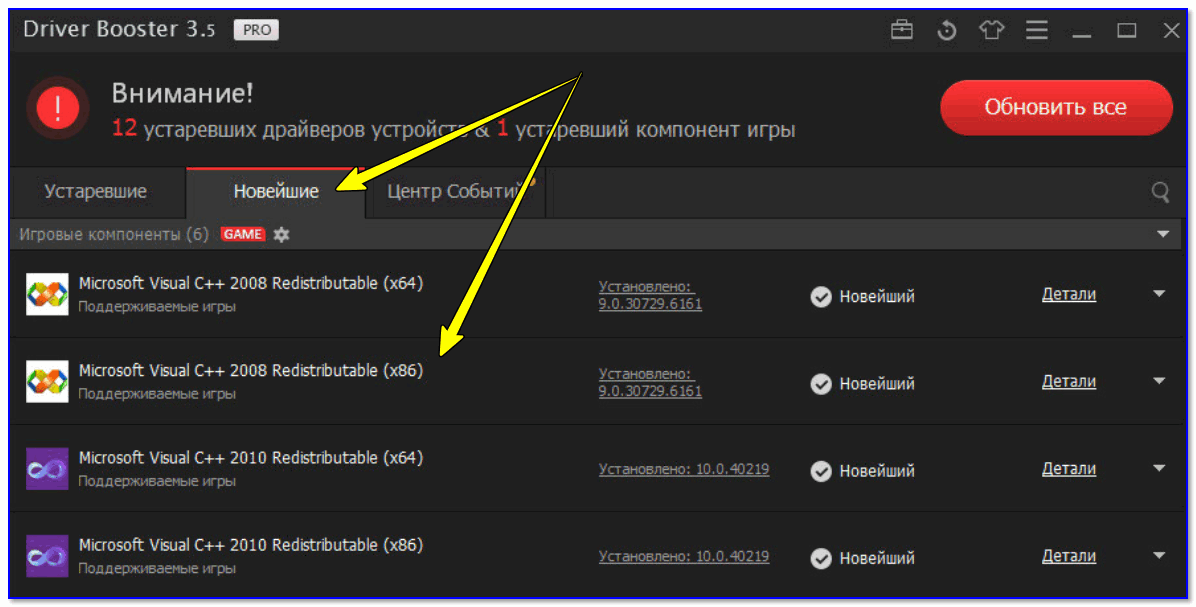Maximize the Driver Booster window

coord(1127,31)
